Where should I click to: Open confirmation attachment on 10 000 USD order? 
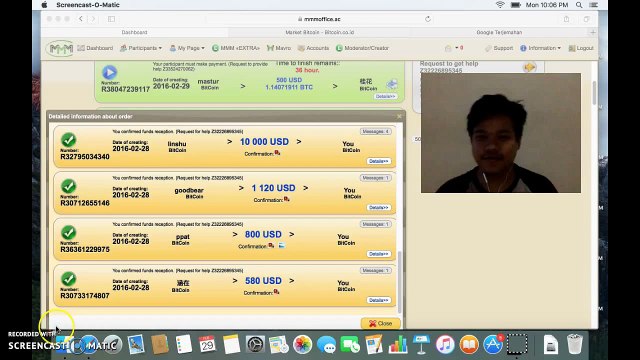tap(278, 153)
